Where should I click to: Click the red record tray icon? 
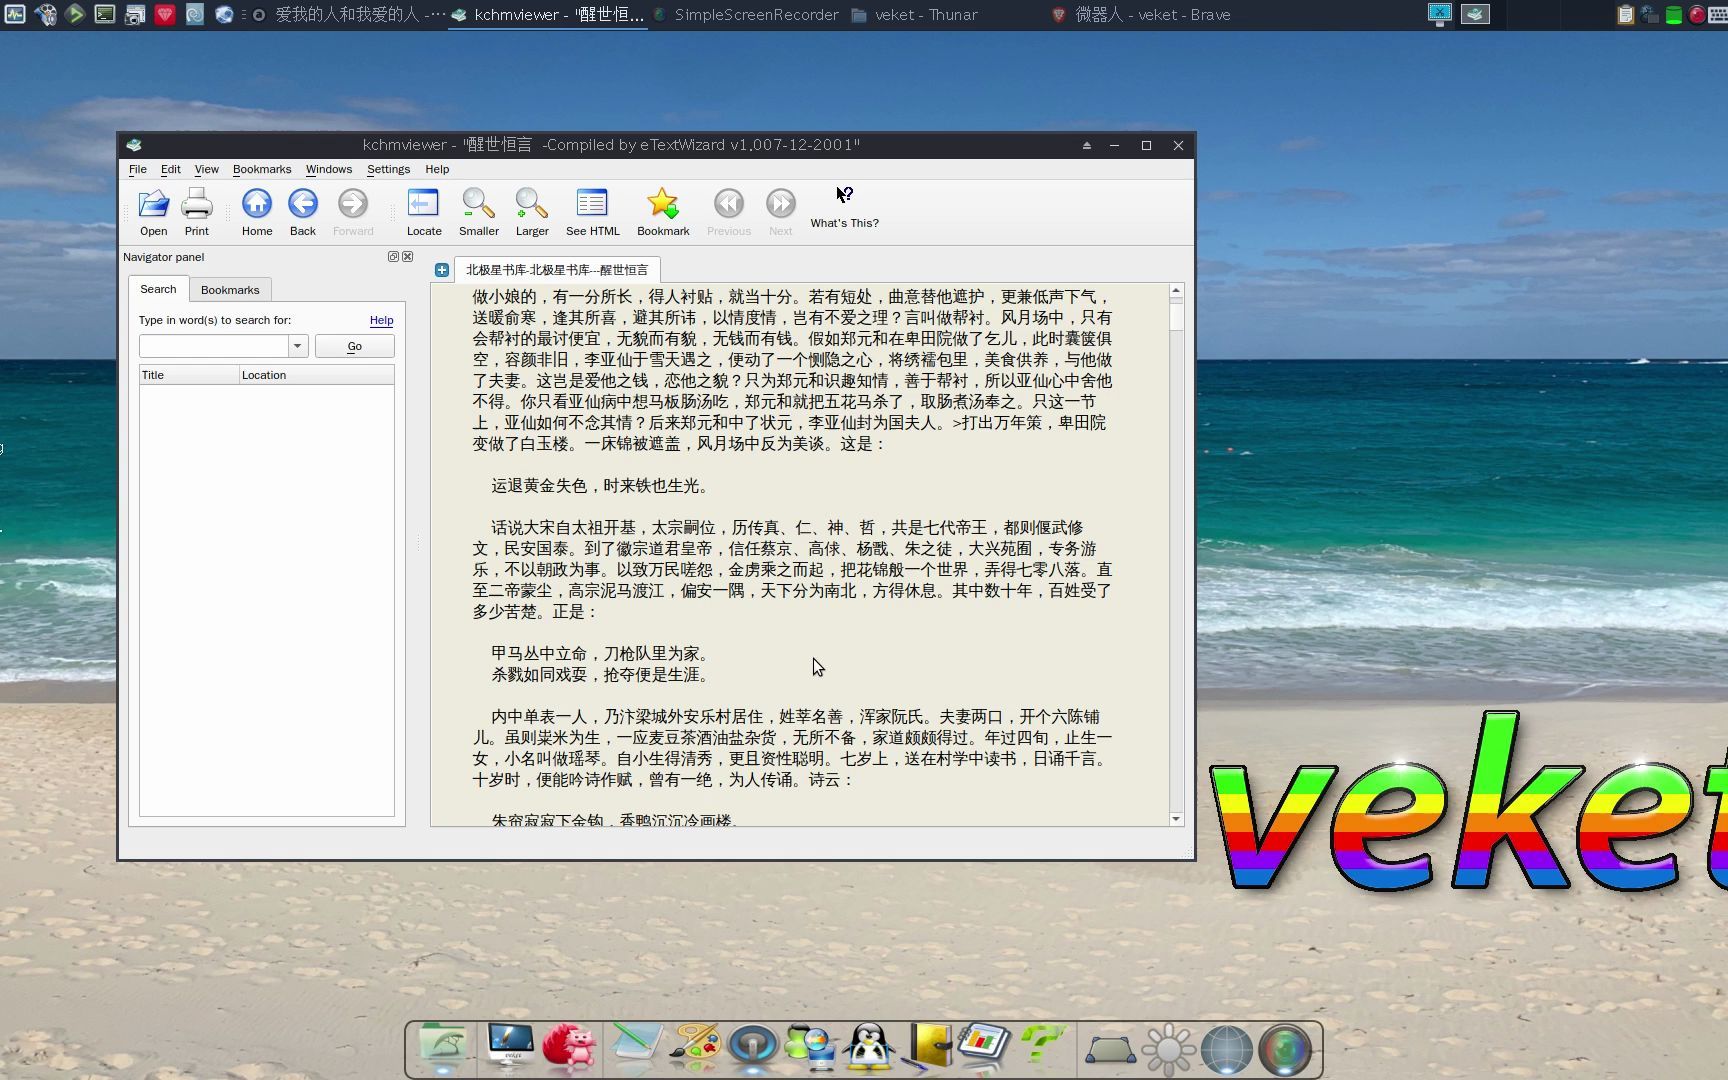point(1697,14)
